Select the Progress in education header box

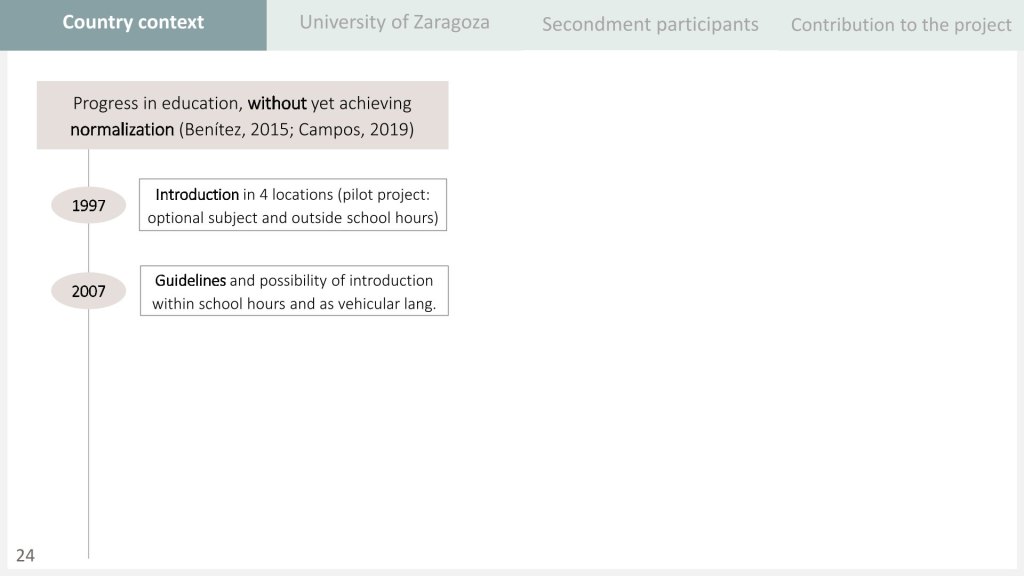coord(242,116)
